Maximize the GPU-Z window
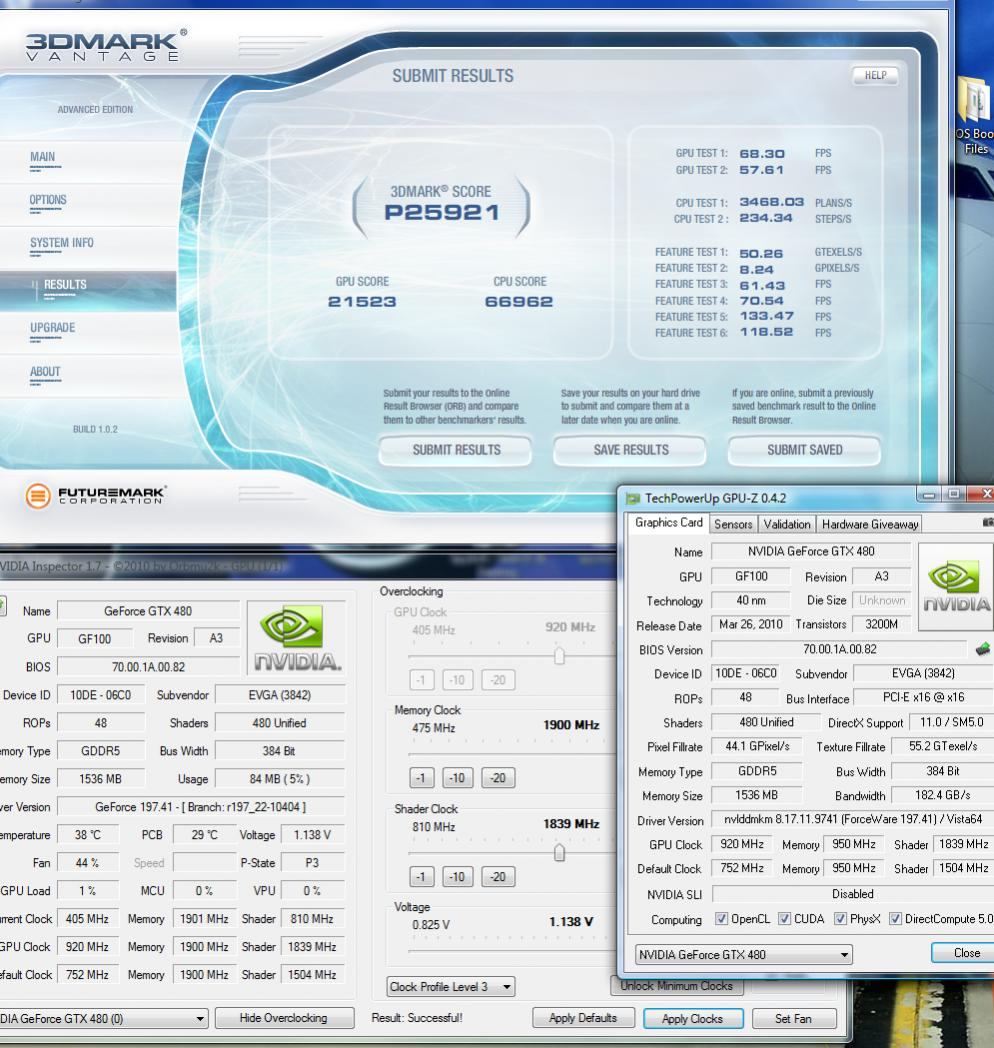994x1048 pixels. point(954,495)
